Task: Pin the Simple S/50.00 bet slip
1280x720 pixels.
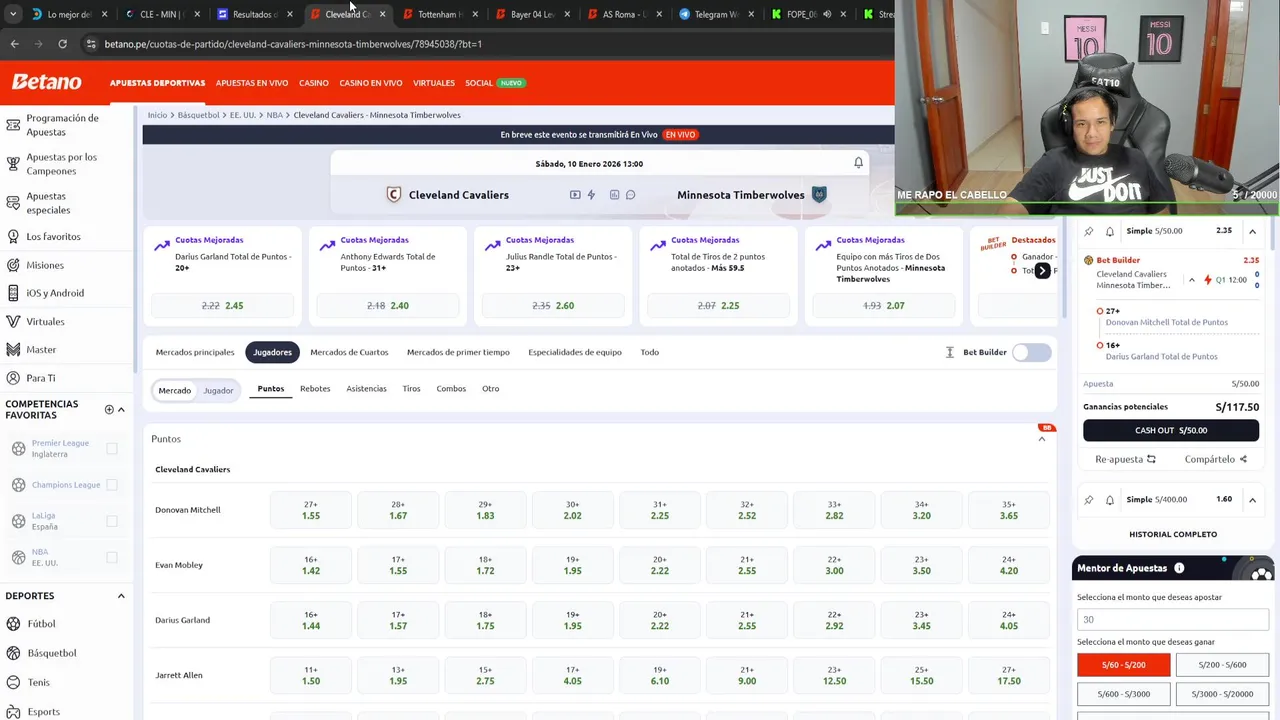Action: tap(1089, 231)
